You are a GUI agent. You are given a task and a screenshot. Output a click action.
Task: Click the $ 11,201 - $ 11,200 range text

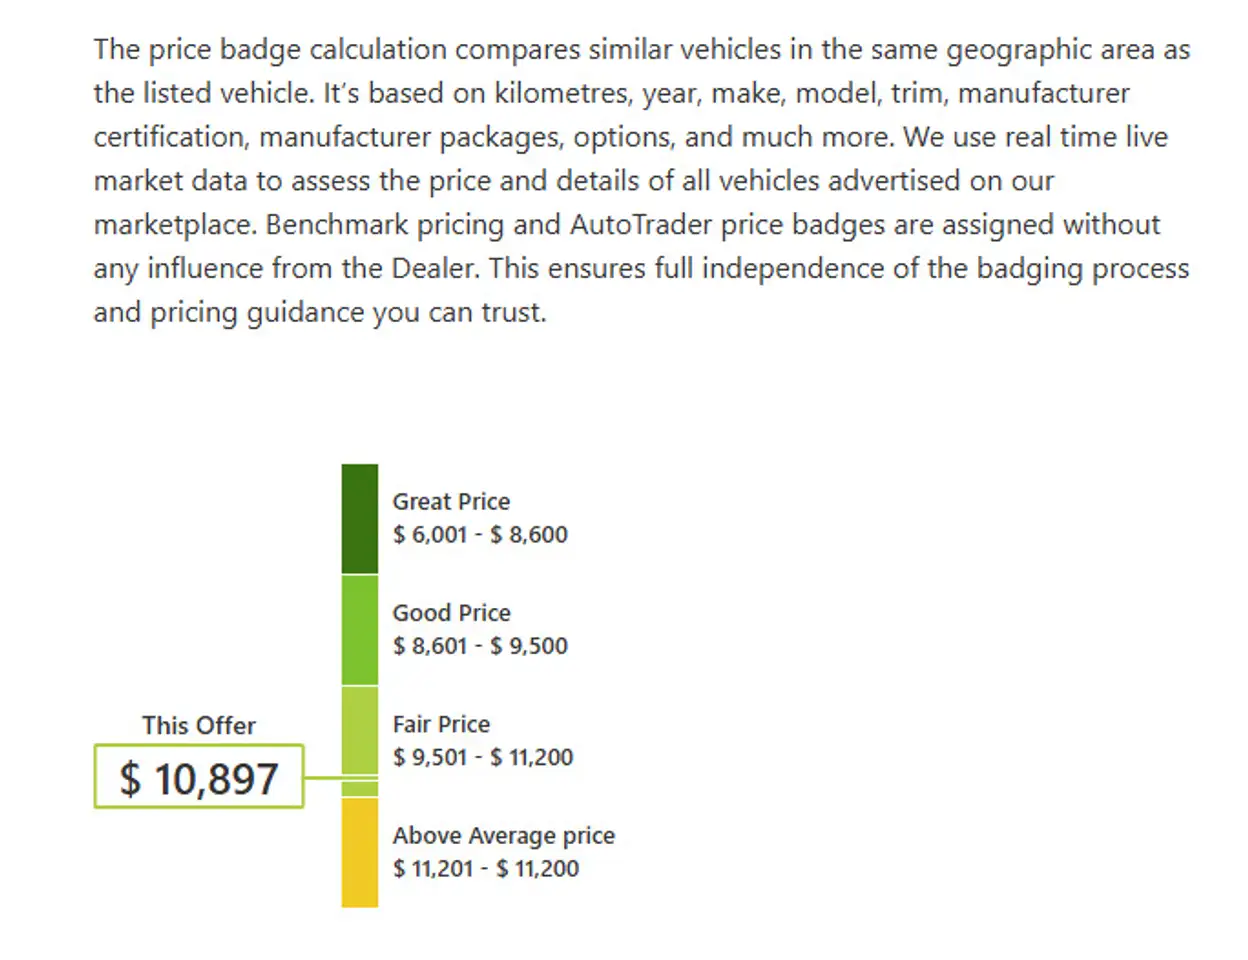[x=486, y=868]
